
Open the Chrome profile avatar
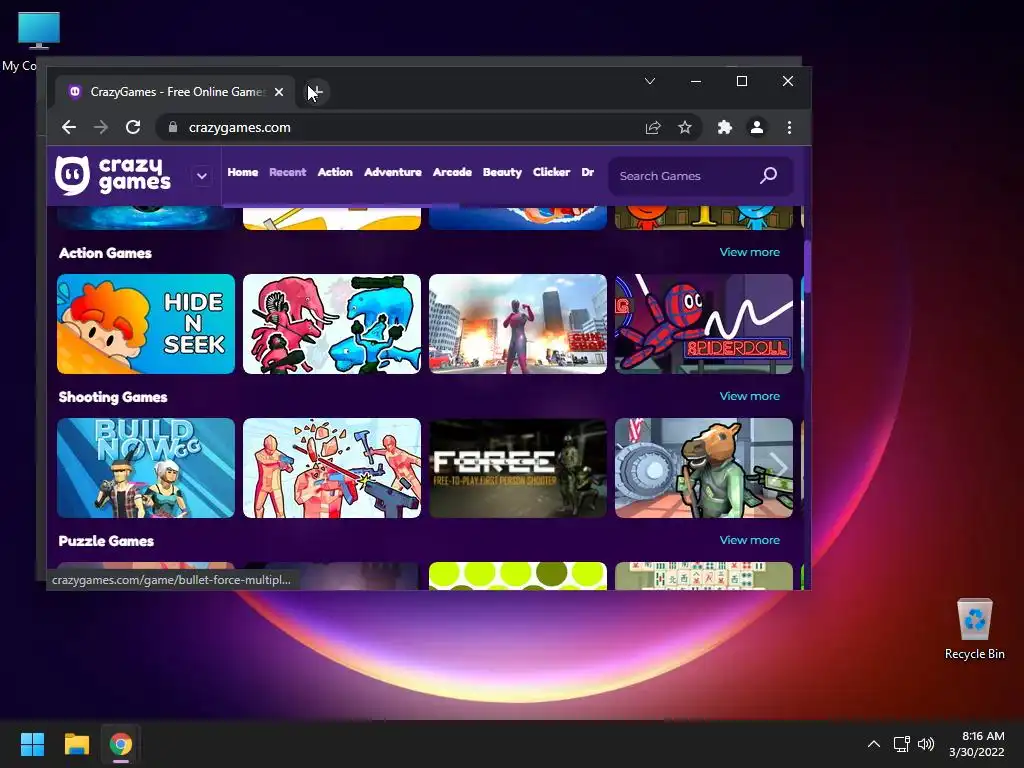[x=757, y=127]
